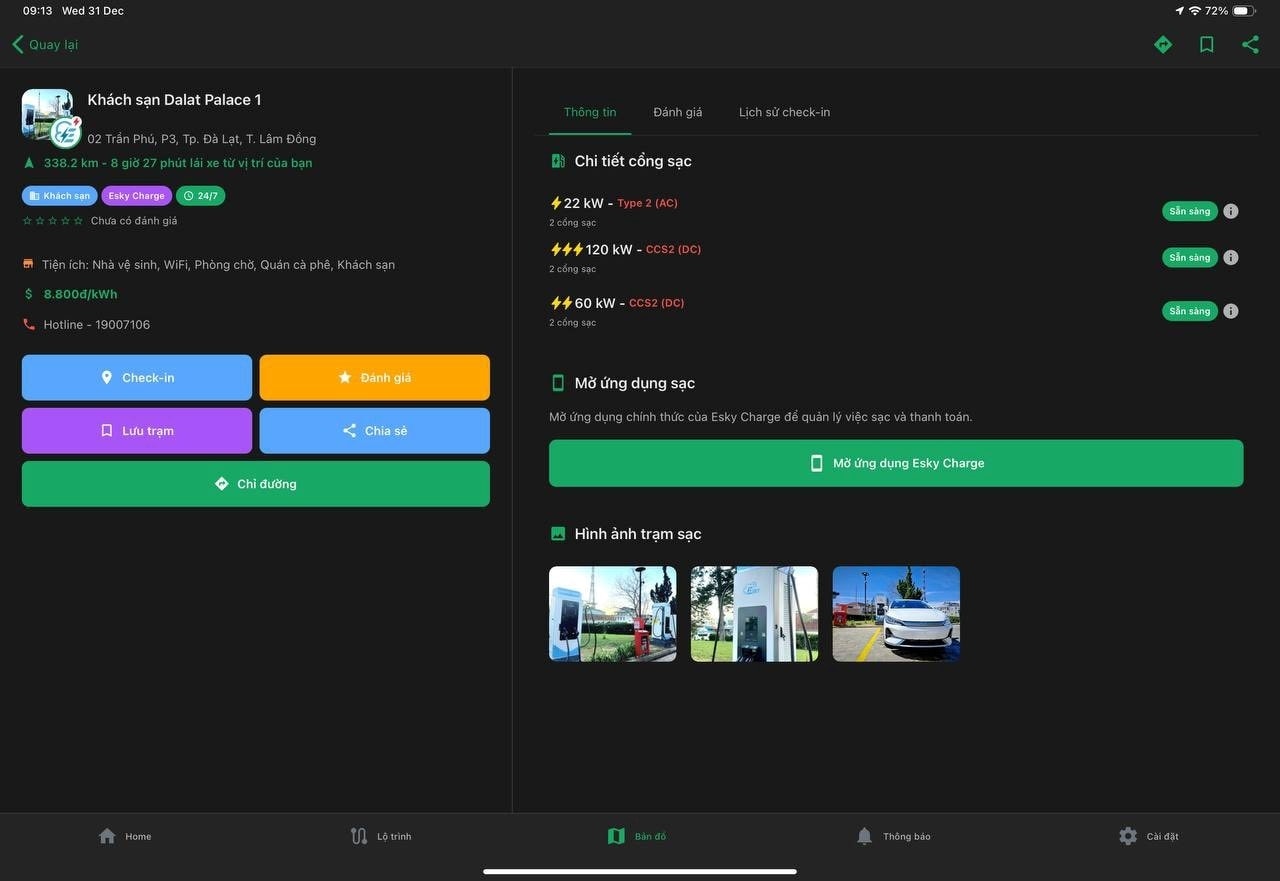Call the Hotline 19007106 number
The height and width of the screenshot is (881, 1280).
(x=96, y=325)
